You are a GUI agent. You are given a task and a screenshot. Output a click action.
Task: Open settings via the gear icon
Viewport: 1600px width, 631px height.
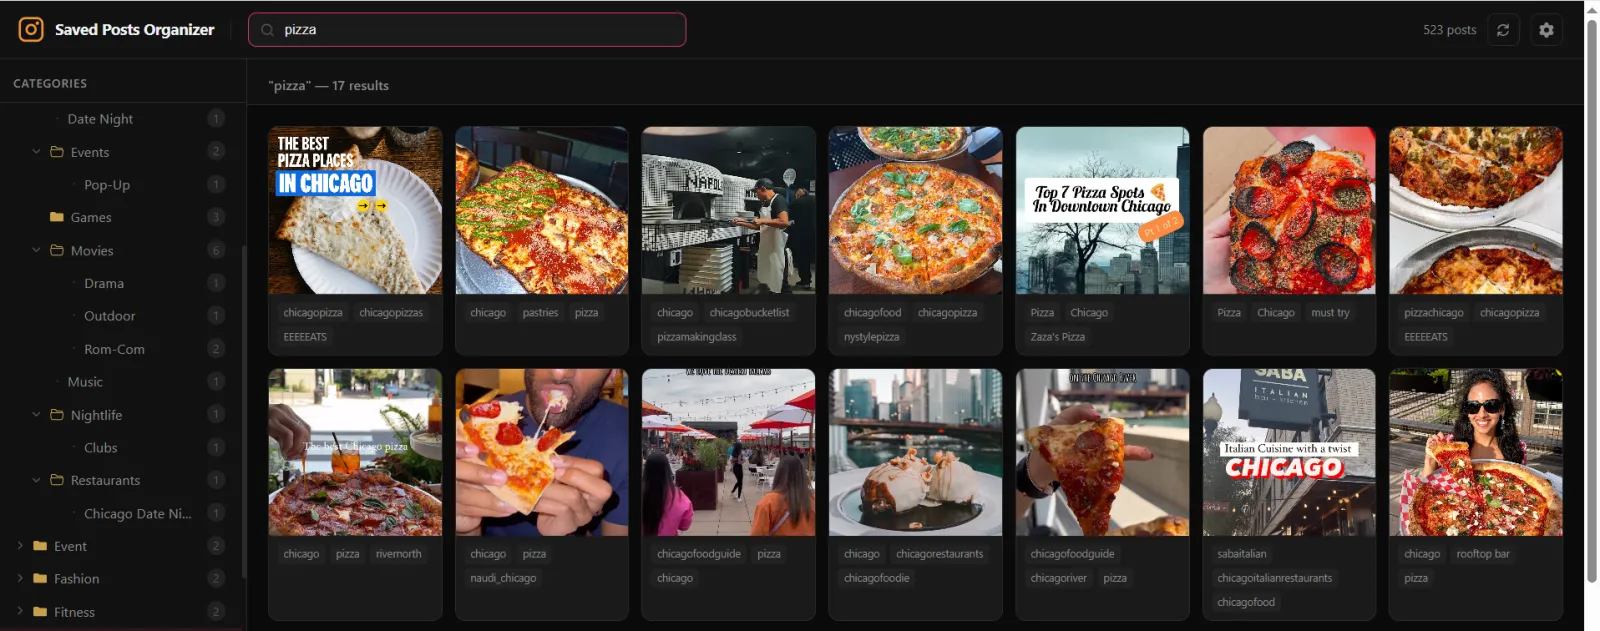click(x=1546, y=30)
